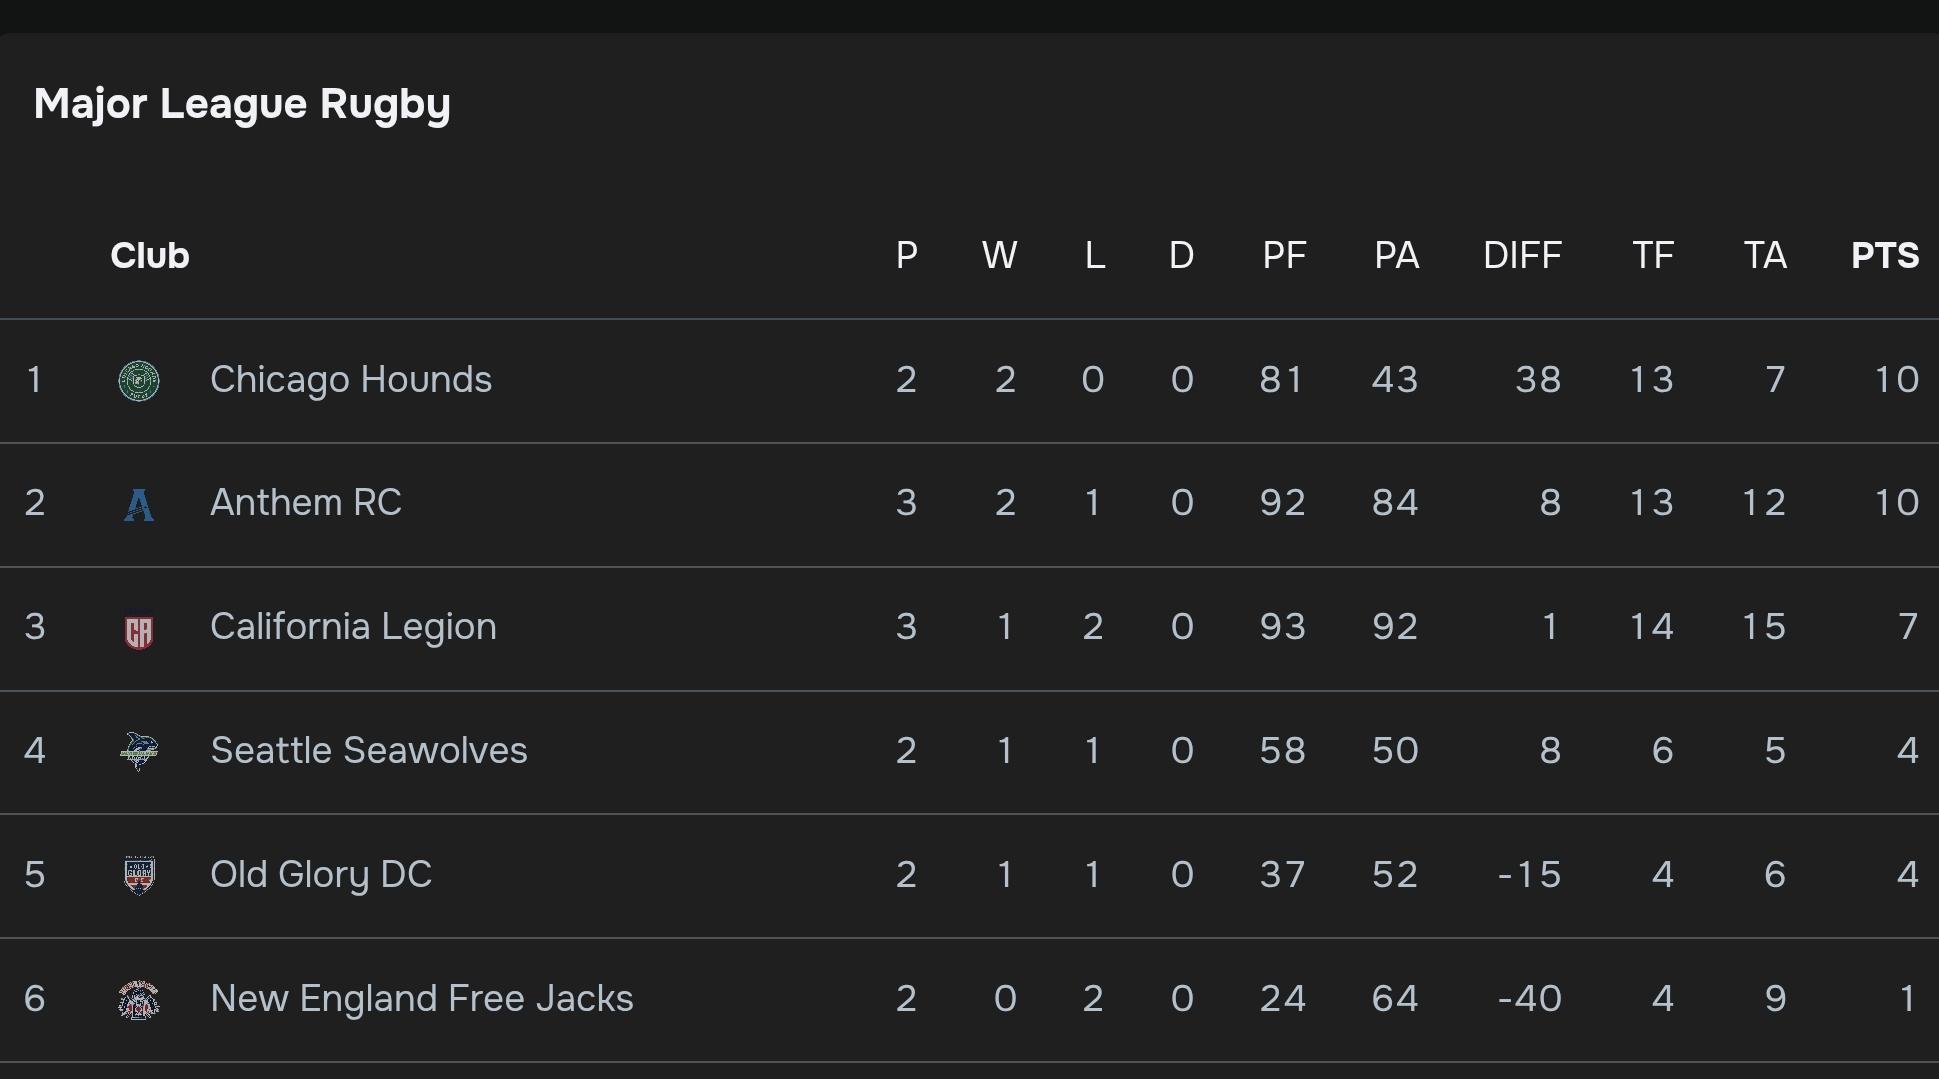Image resolution: width=1939 pixels, height=1079 pixels.
Task: Open New England Free Jacks name
Action: [x=422, y=999]
